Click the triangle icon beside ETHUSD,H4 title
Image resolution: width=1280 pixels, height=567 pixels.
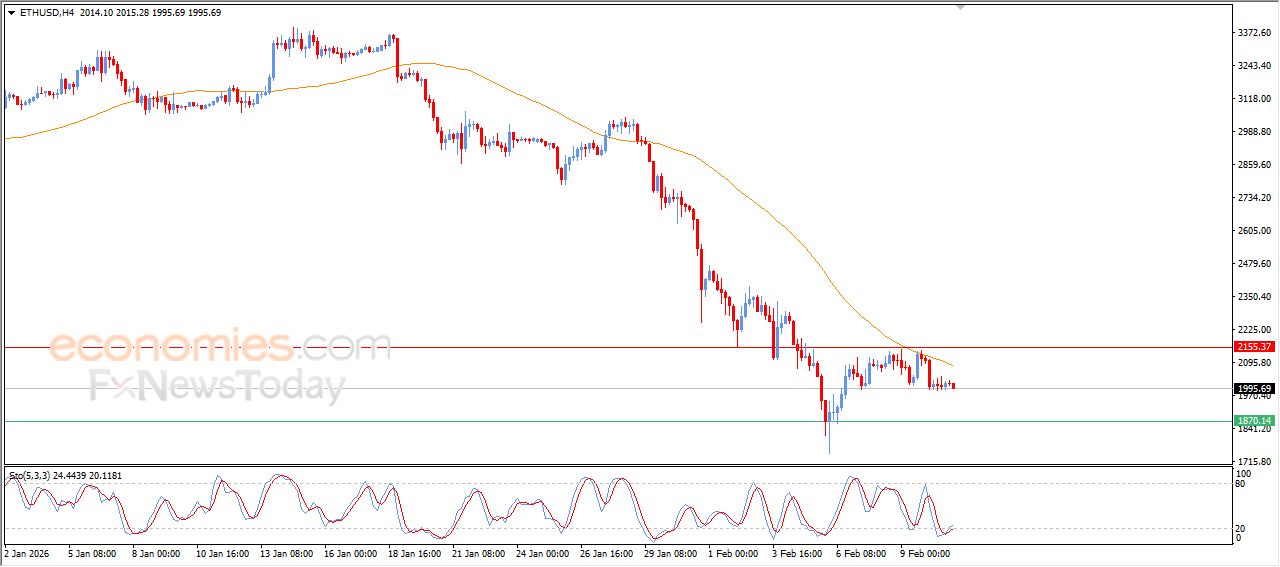[x=11, y=13]
